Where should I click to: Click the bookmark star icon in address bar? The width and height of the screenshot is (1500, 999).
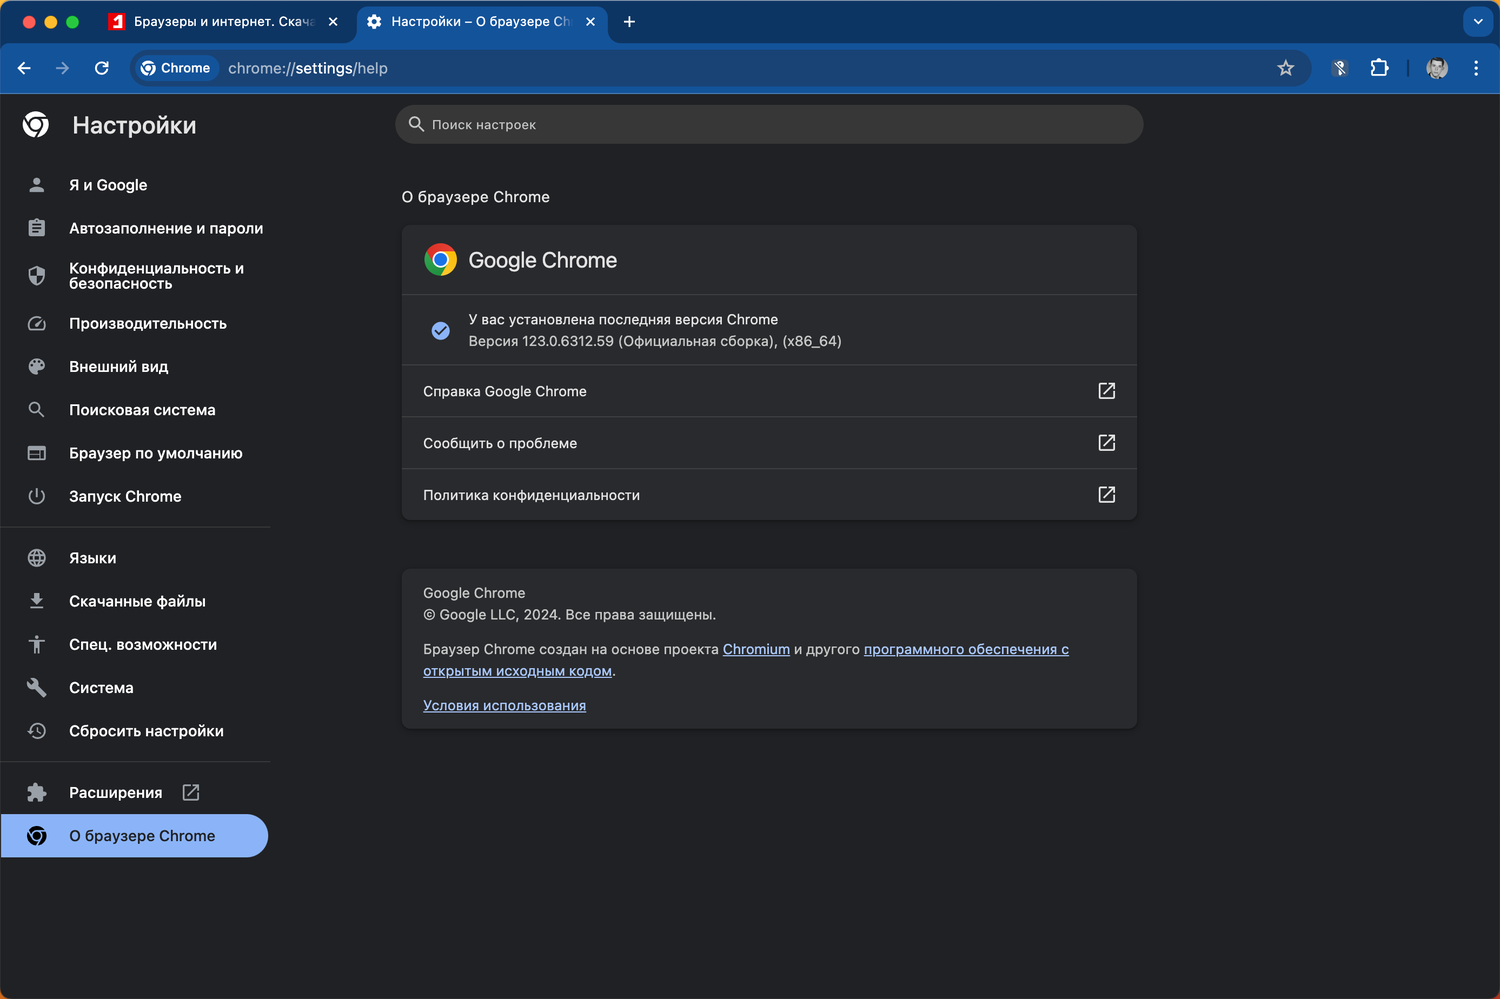coord(1286,68)
